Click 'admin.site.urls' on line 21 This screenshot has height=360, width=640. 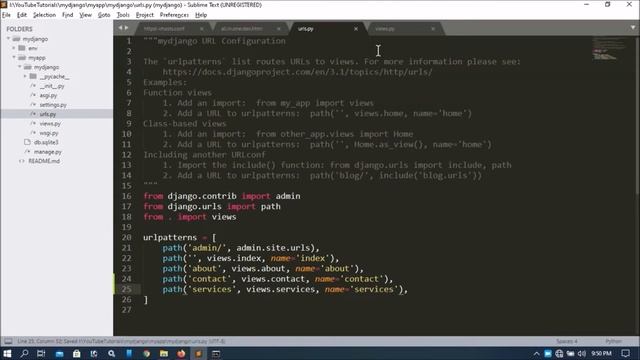273,248
